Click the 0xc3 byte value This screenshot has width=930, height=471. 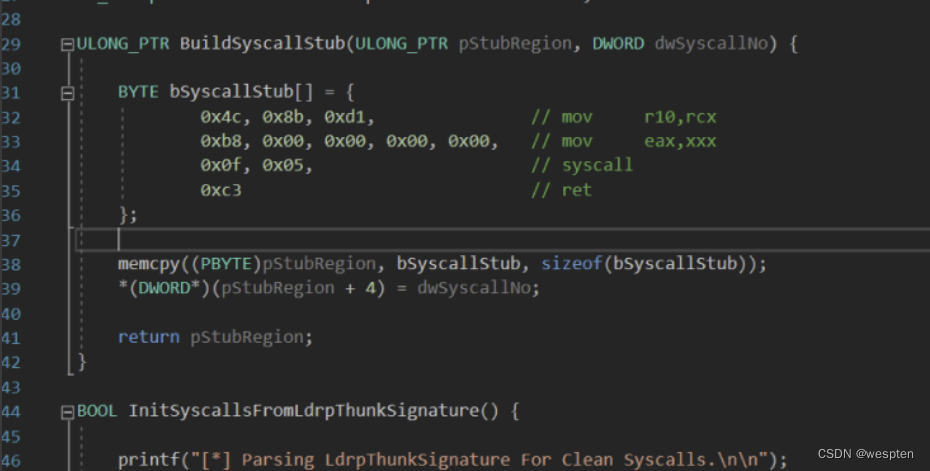(220, 190)
